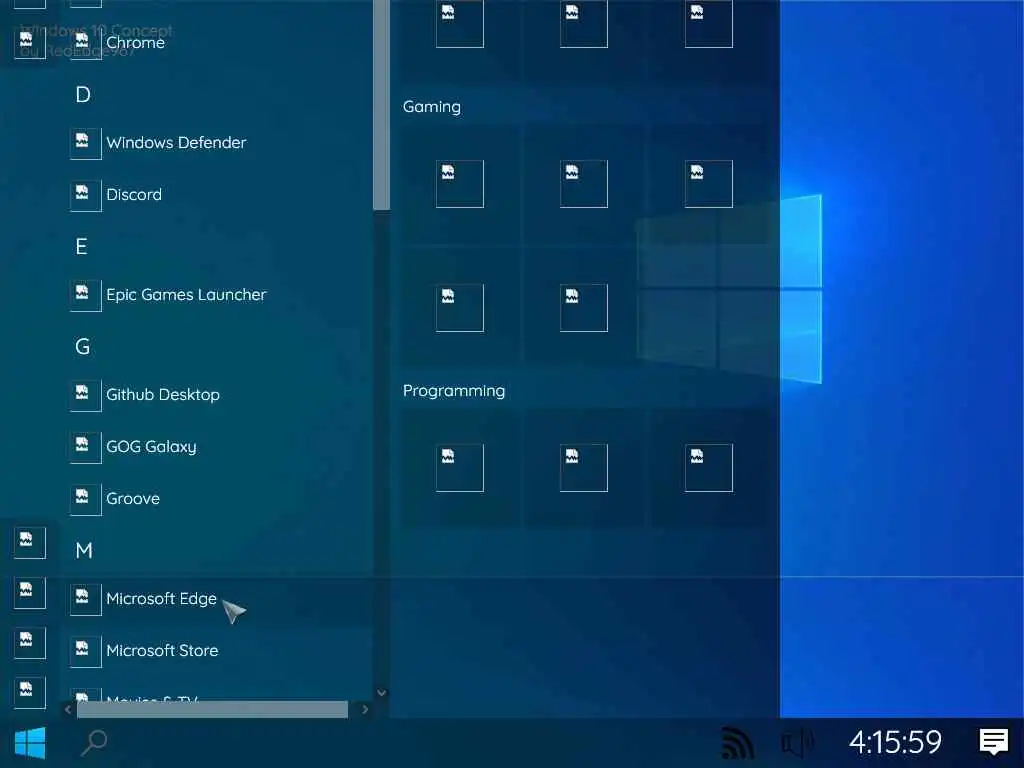Open first tile directly under Gaming header
Screen dimensions: 1024x768
click(460, 184)
